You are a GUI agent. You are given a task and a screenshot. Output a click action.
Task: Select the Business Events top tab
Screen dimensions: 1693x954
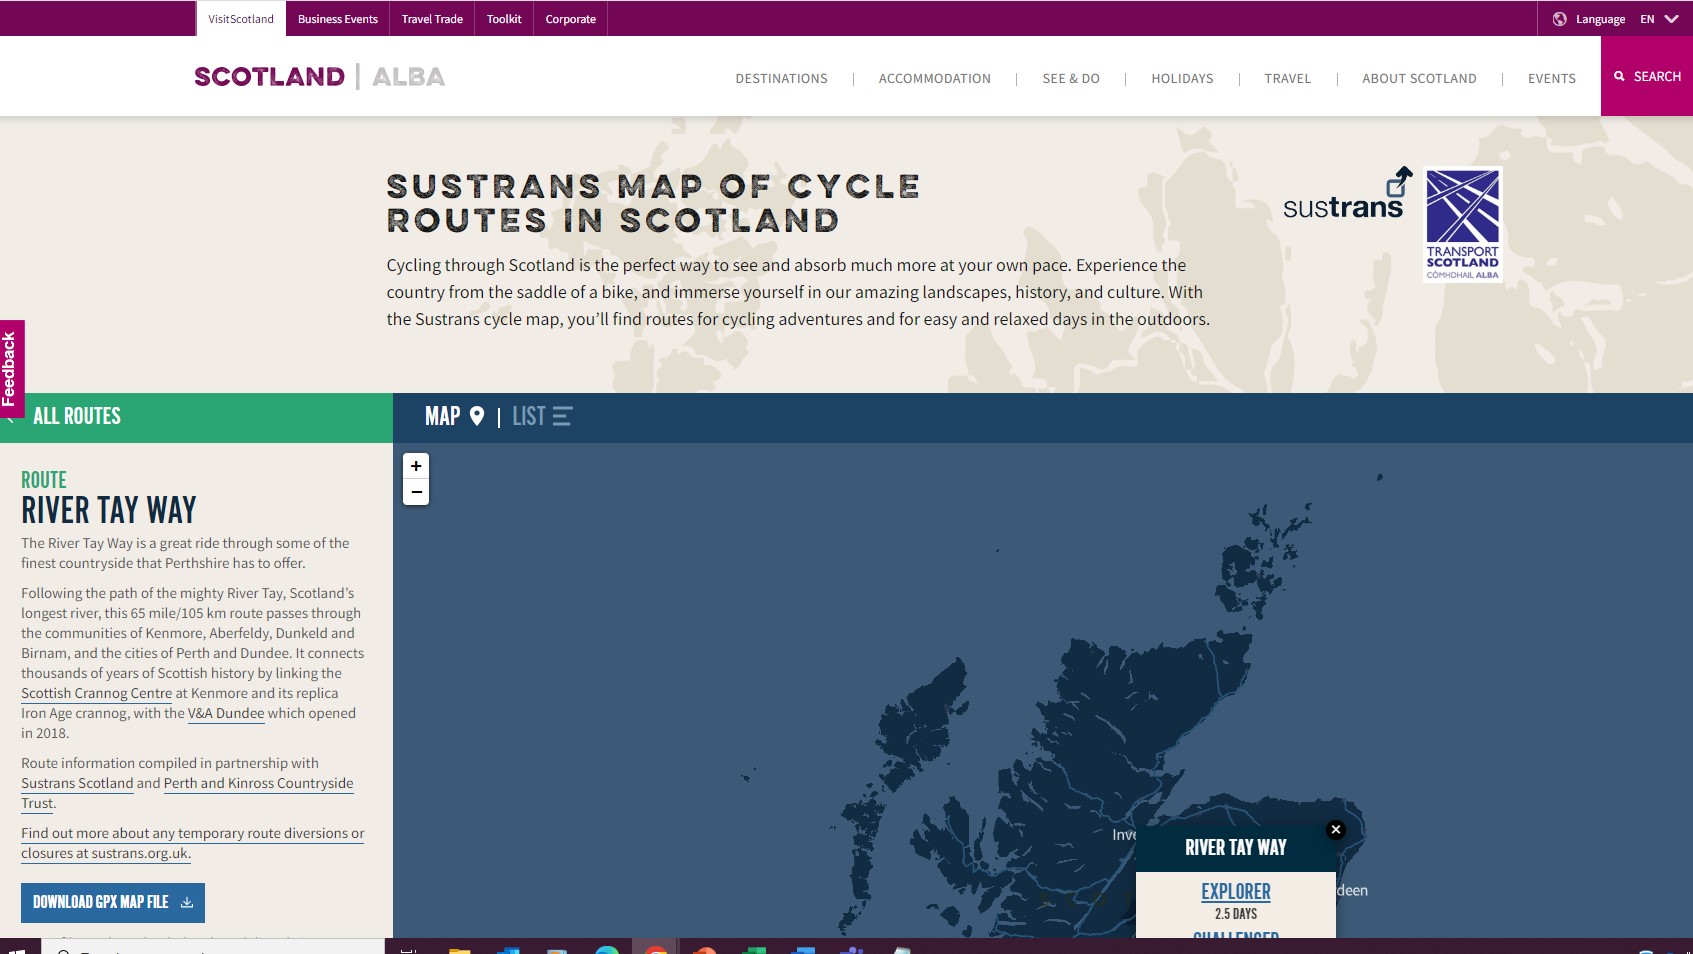338,19
